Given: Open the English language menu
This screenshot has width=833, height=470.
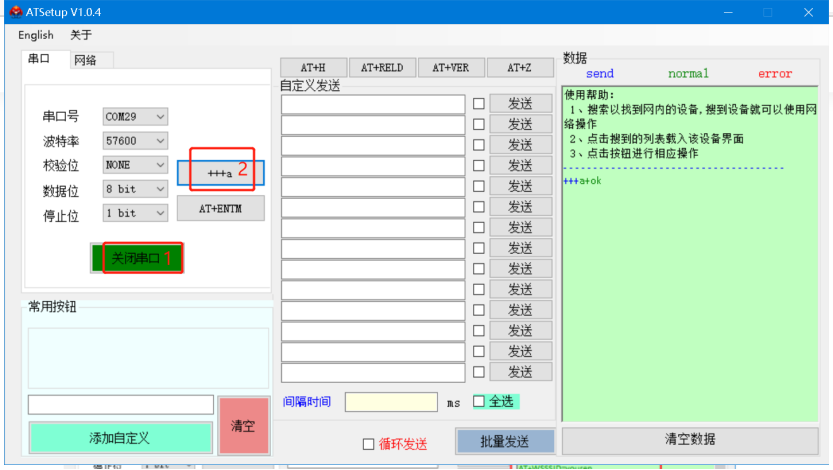Looking at the screenshot, I should (x=36, y=35).
